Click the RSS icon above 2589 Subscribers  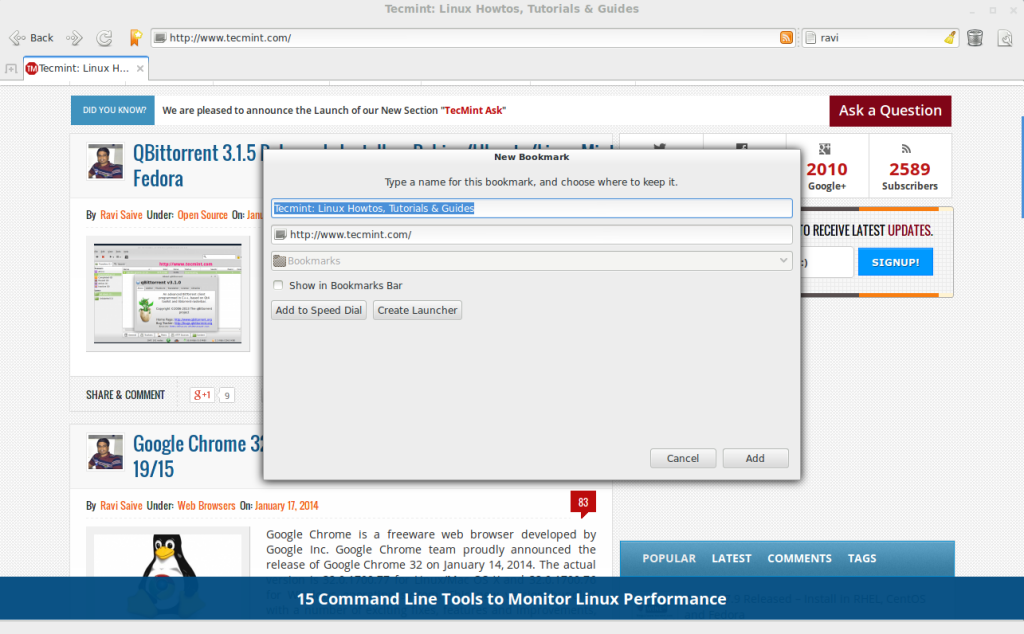[906, 149]
